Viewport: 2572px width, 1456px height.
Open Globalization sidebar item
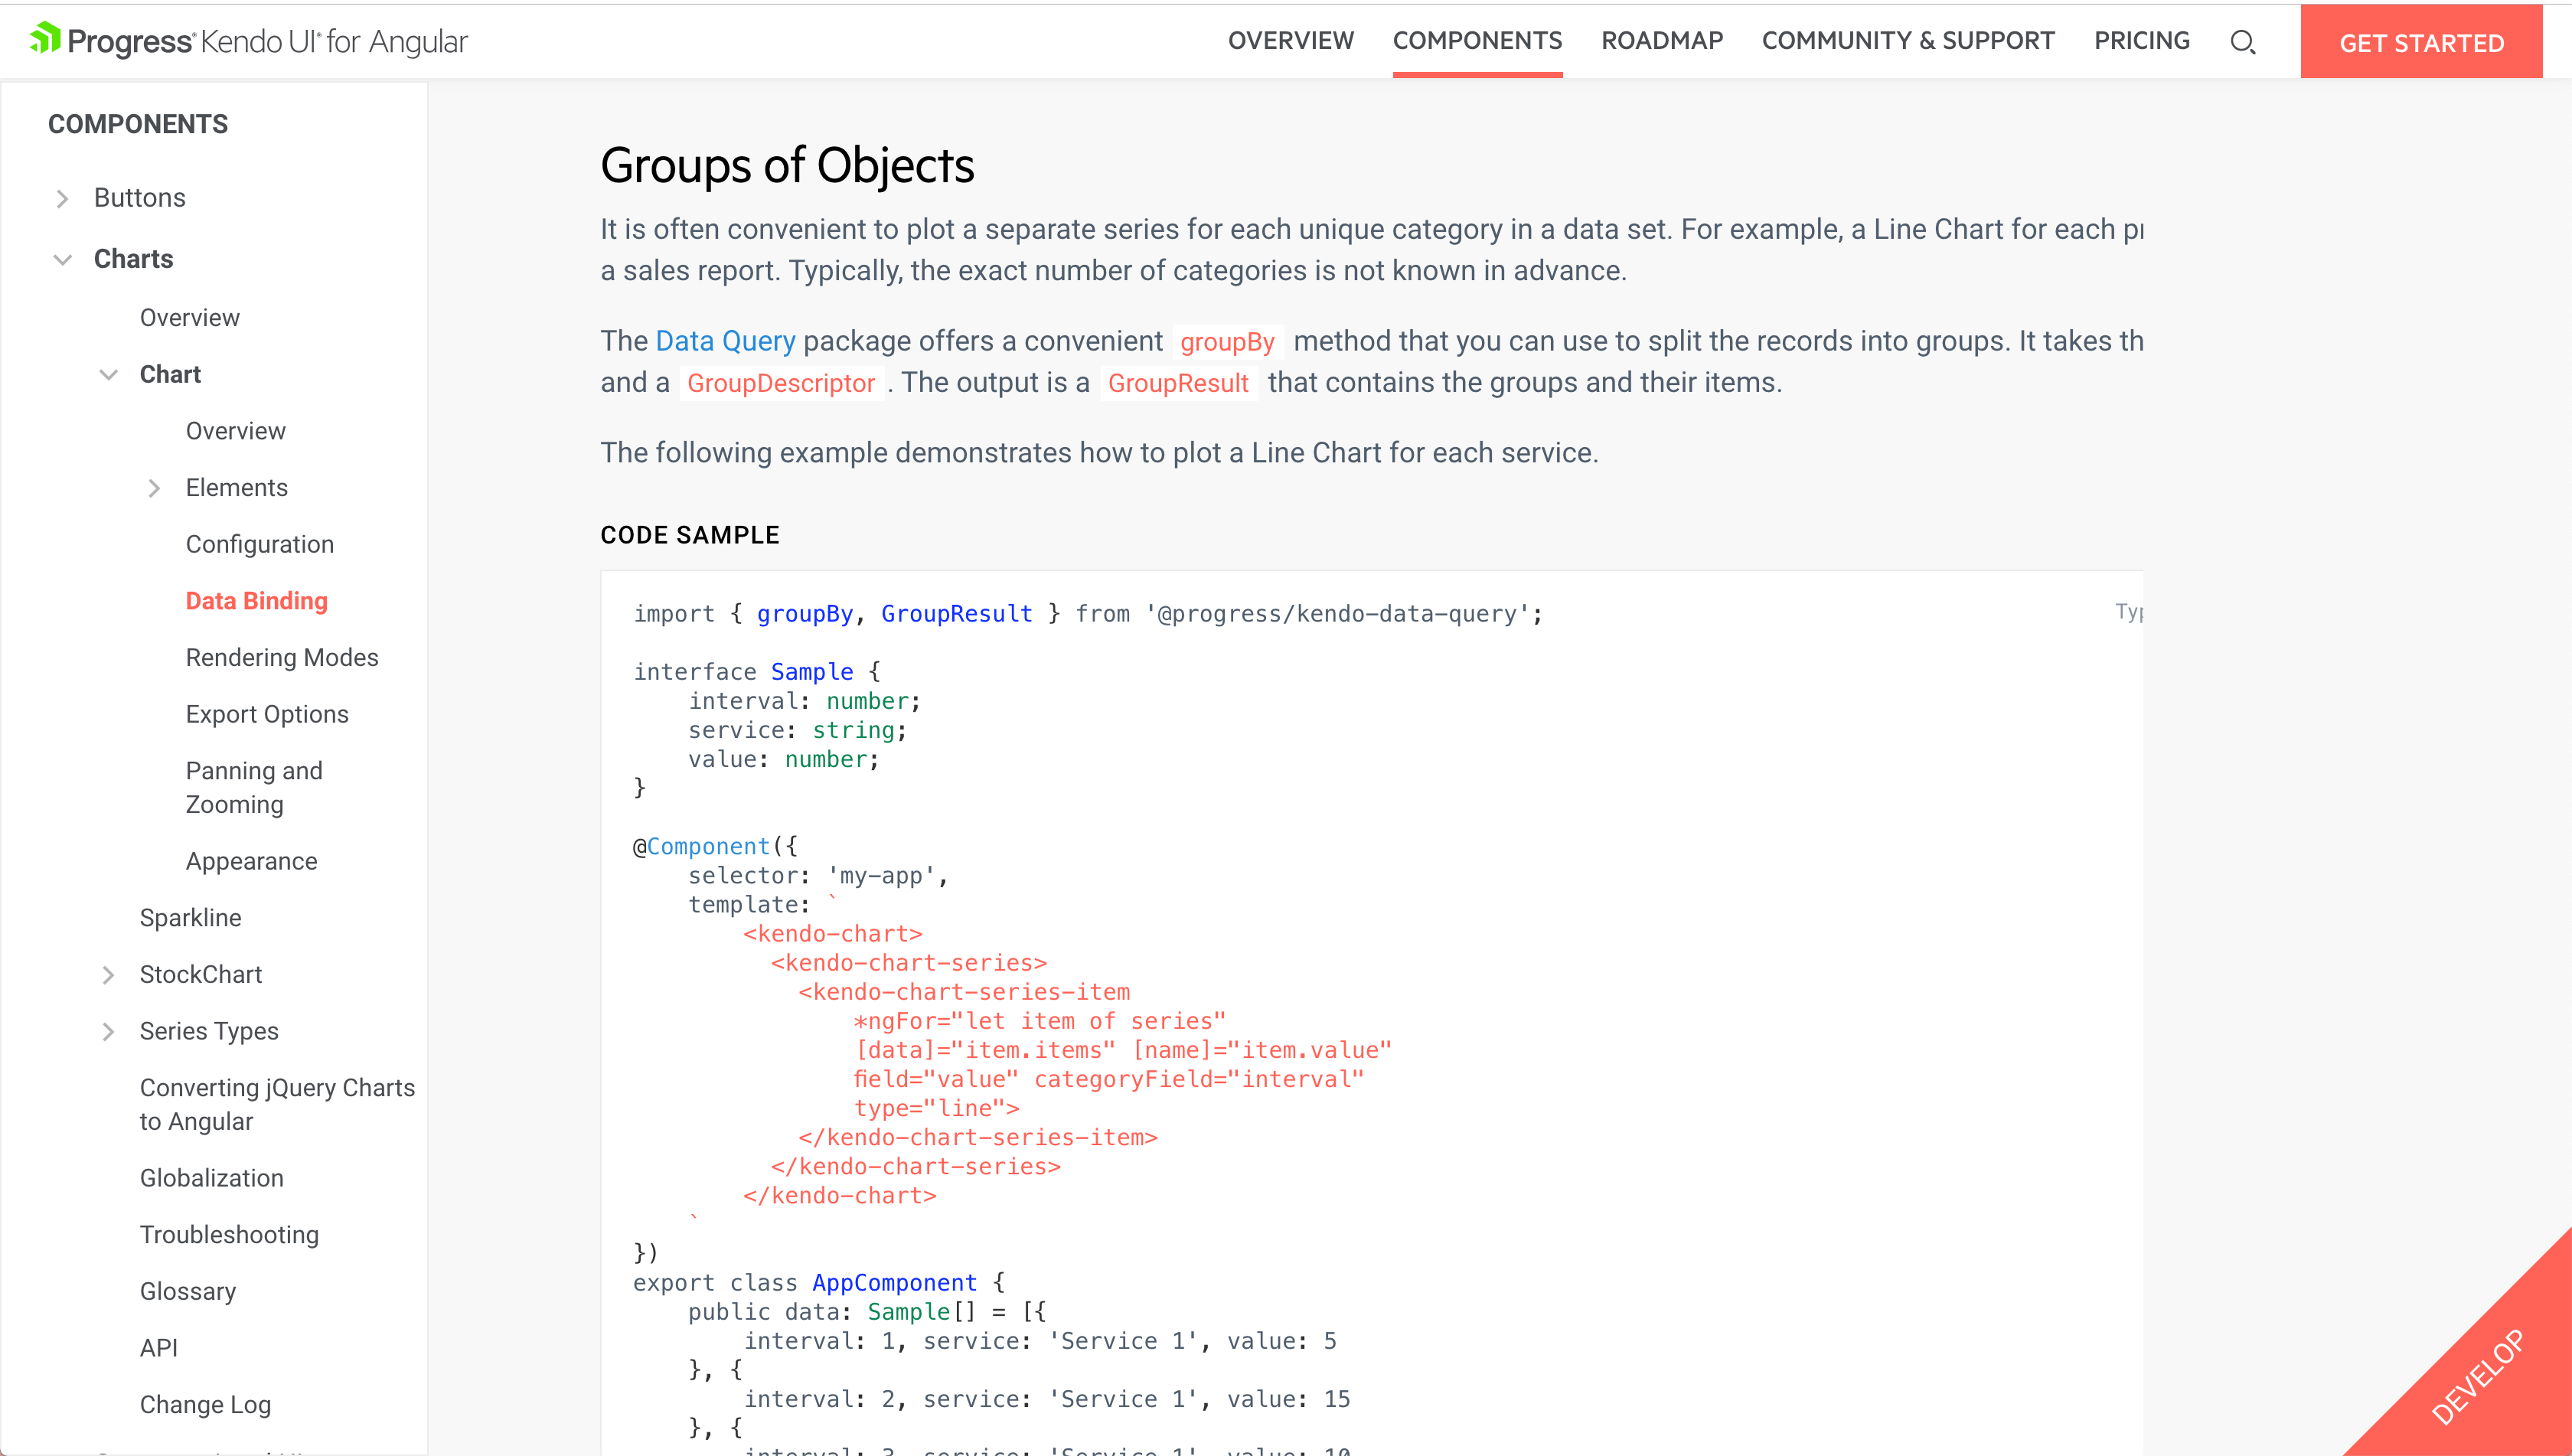[x=212, y=1178]
